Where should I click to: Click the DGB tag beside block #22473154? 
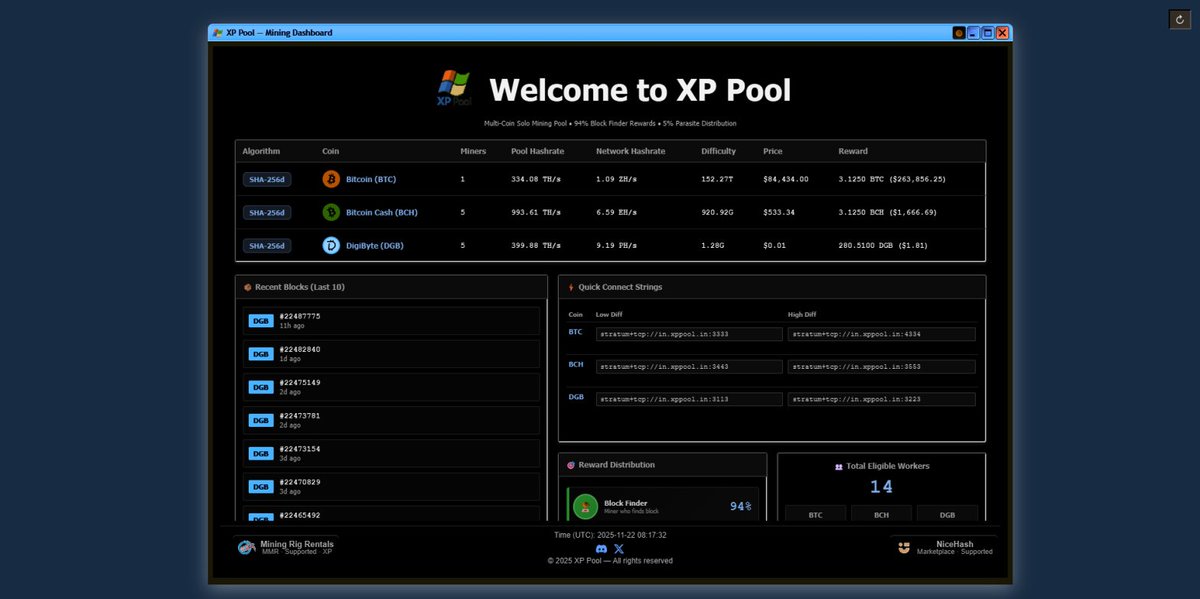point(261,453)
